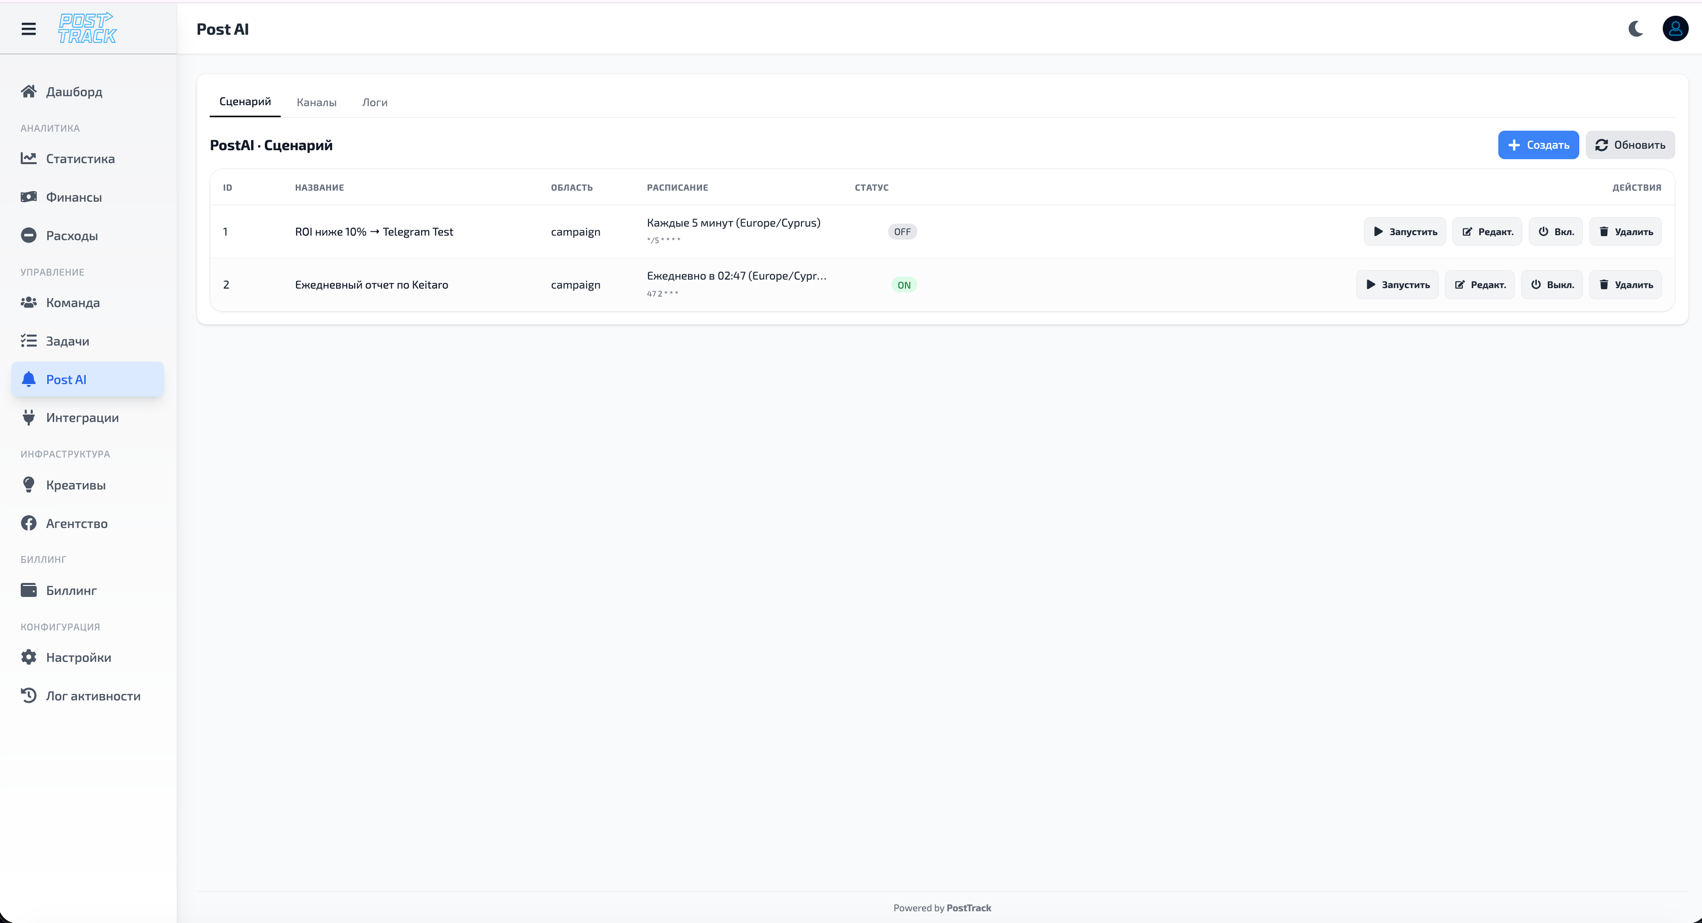Image resolution: width=1702 pixels, height=923 pixels.
Task: Run the ROI ниже 10% scenario
Action: [x=1404, y=232]
